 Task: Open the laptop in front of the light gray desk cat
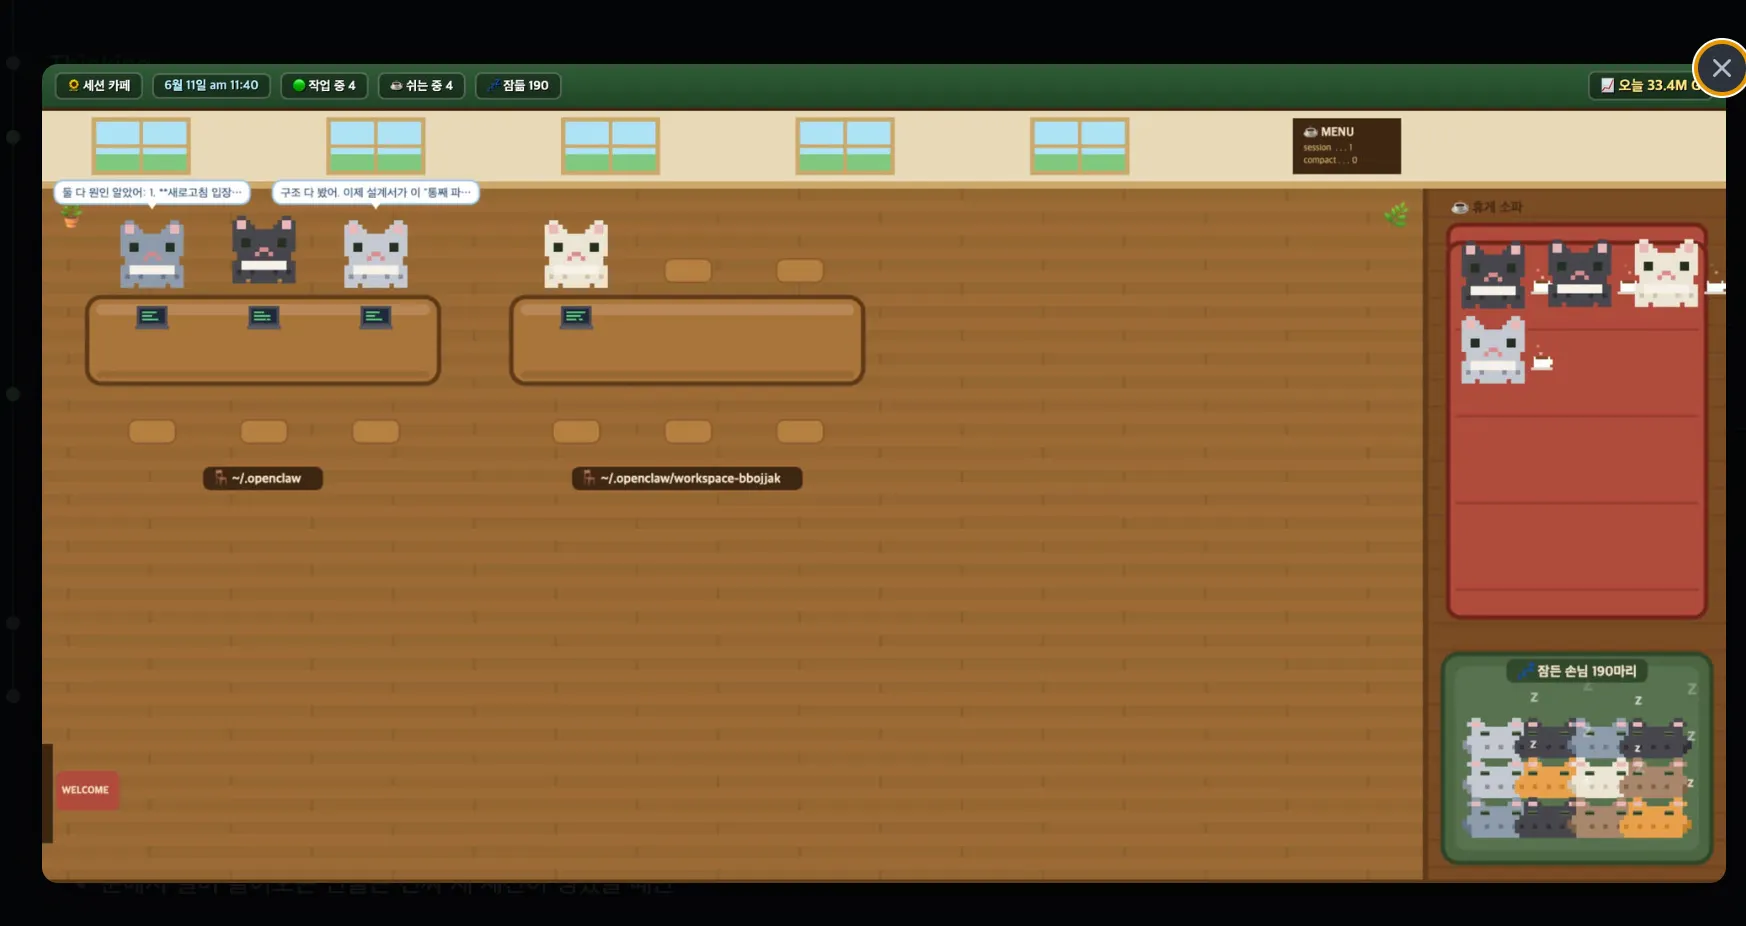click(376, 317)
